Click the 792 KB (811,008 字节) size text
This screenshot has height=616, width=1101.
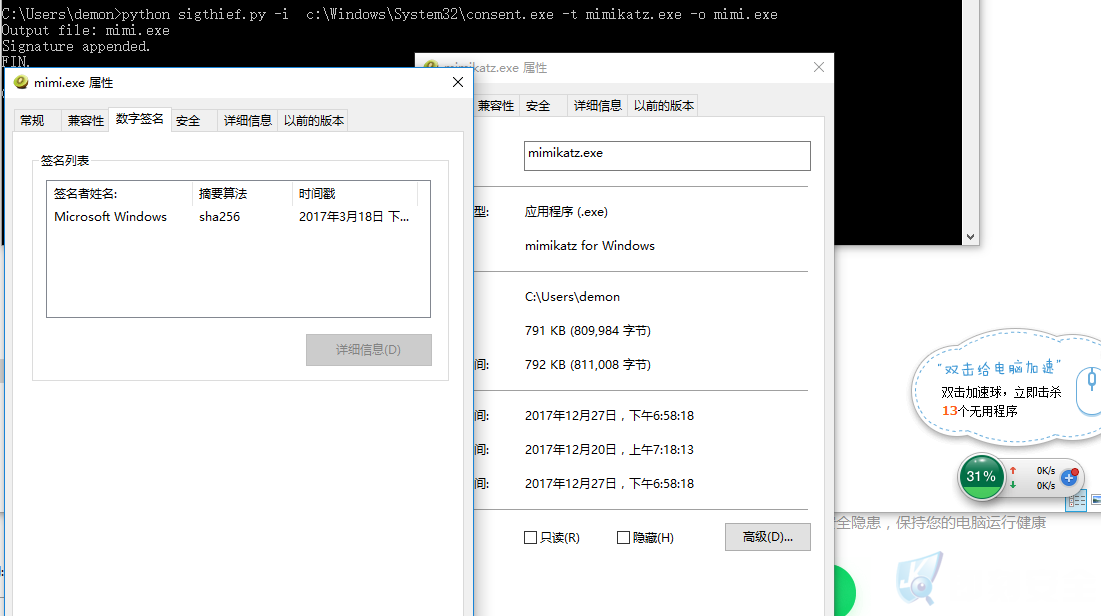point(588,365)
